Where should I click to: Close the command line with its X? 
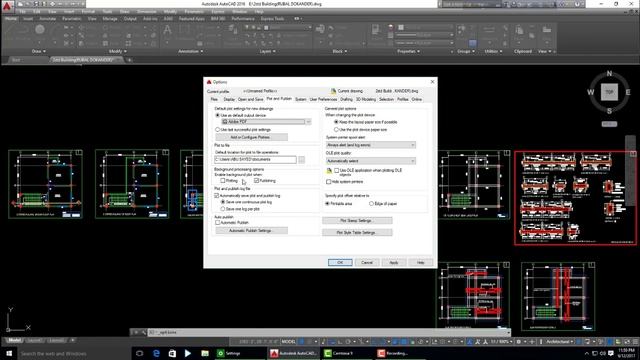(x=136, y=332)
